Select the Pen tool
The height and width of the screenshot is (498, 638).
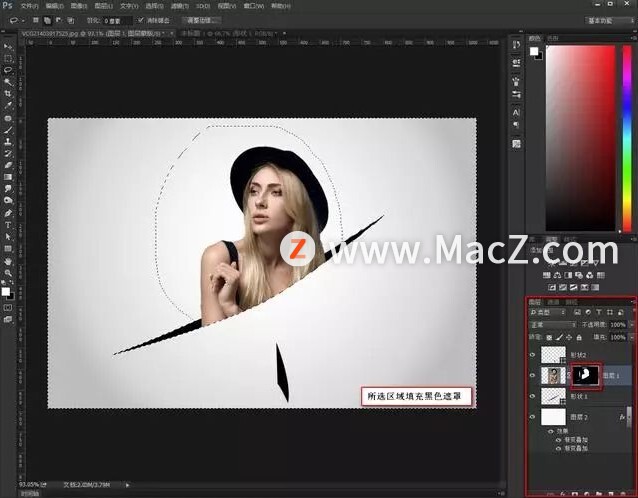coord(8,213)
